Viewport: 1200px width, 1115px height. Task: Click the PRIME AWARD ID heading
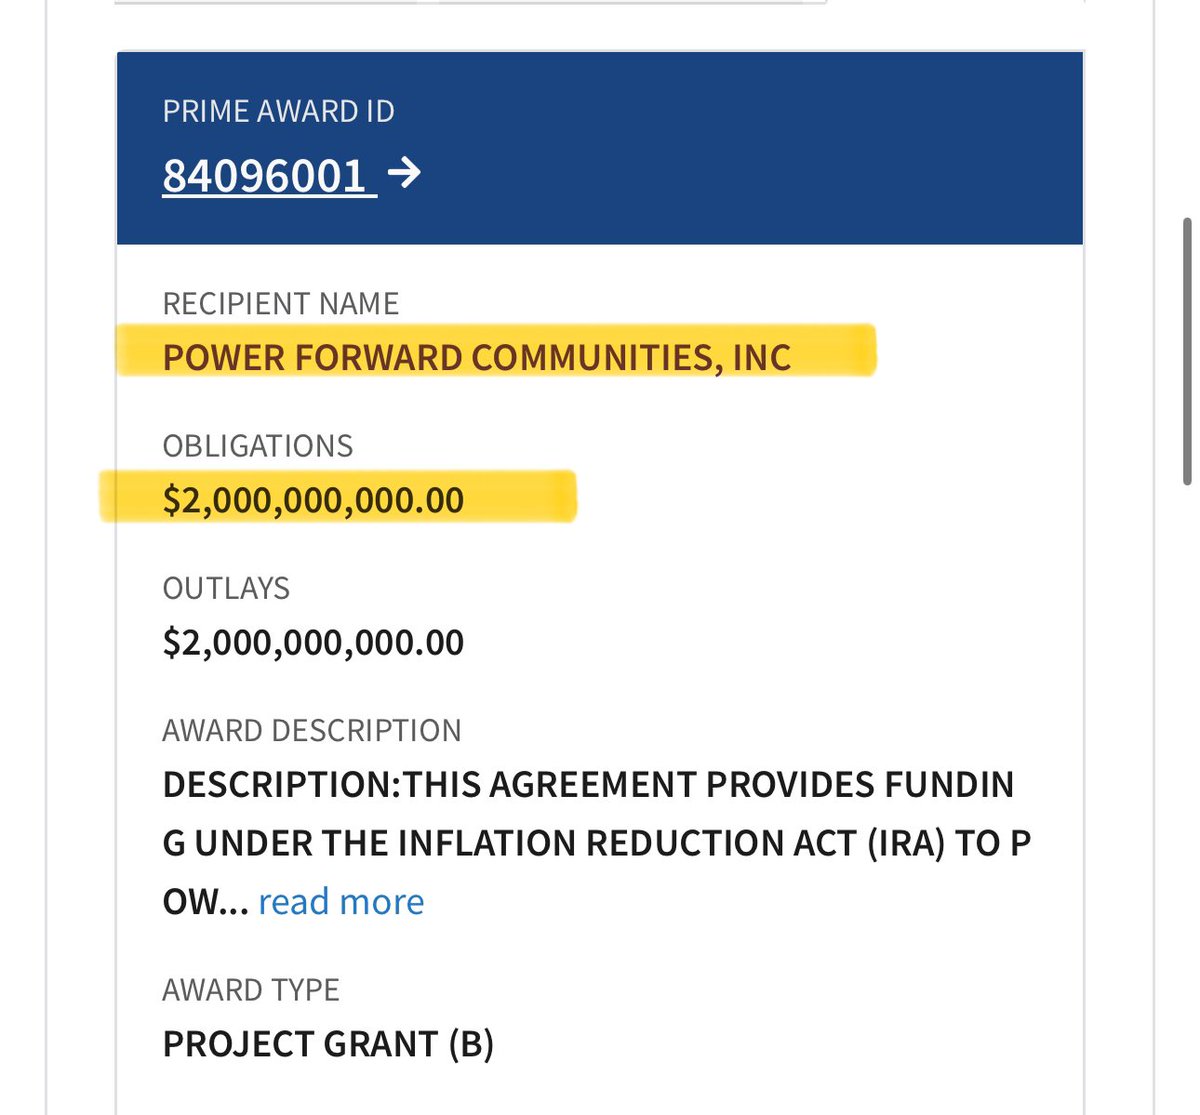(278, 111)
